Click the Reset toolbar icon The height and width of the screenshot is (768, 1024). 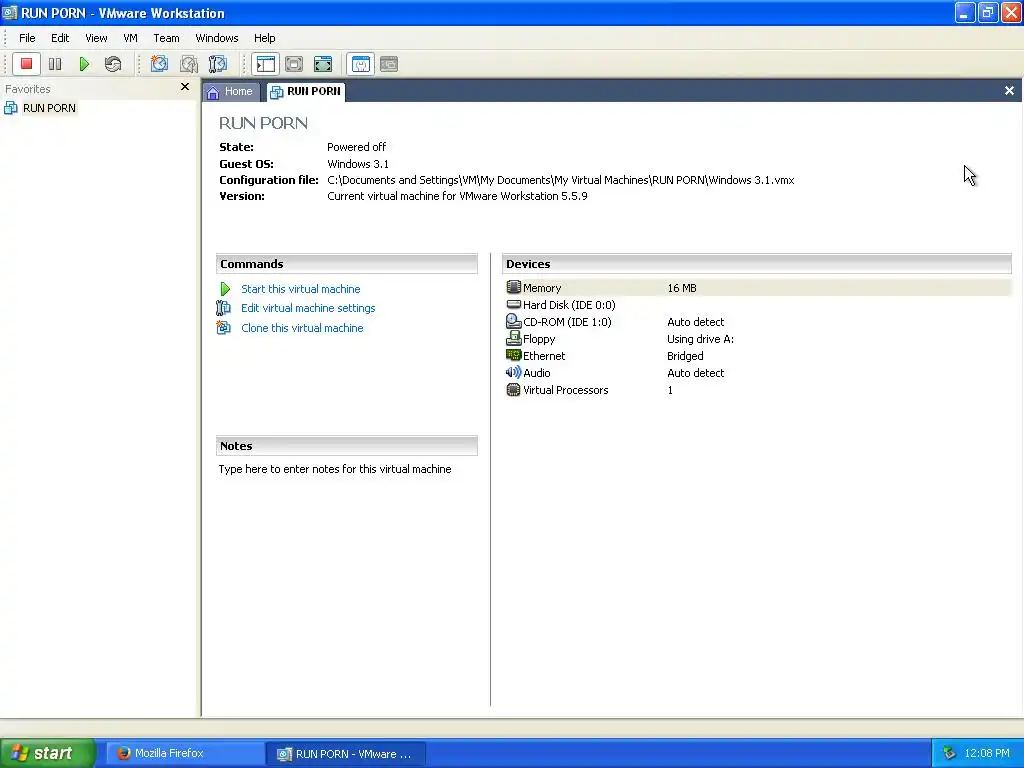pos(113,64)
